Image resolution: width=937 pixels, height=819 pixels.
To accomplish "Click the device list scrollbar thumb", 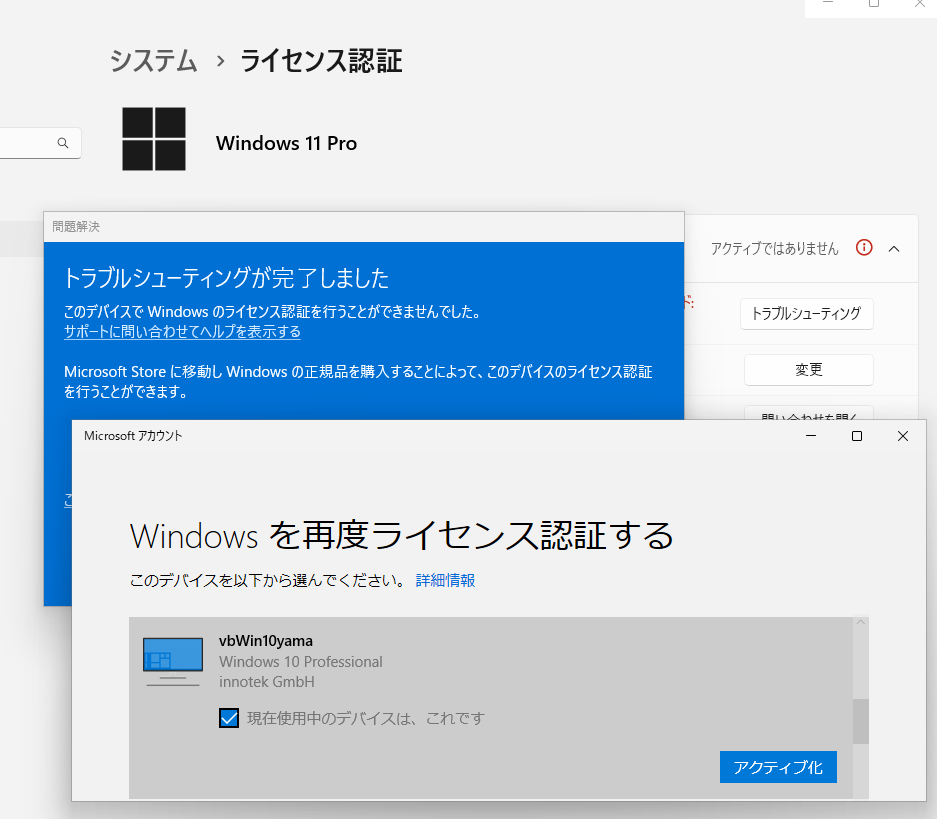I will click(860, 720).
